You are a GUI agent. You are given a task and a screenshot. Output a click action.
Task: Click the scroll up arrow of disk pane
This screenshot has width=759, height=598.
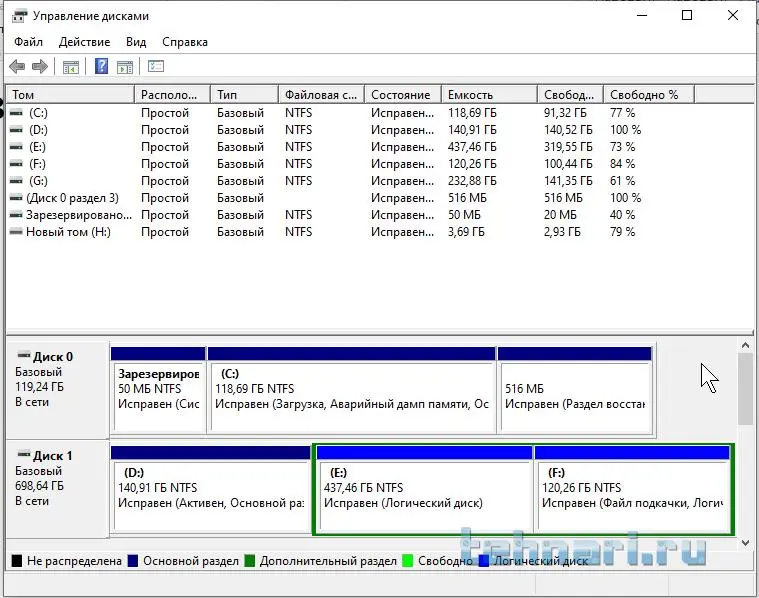pos(745,346)
